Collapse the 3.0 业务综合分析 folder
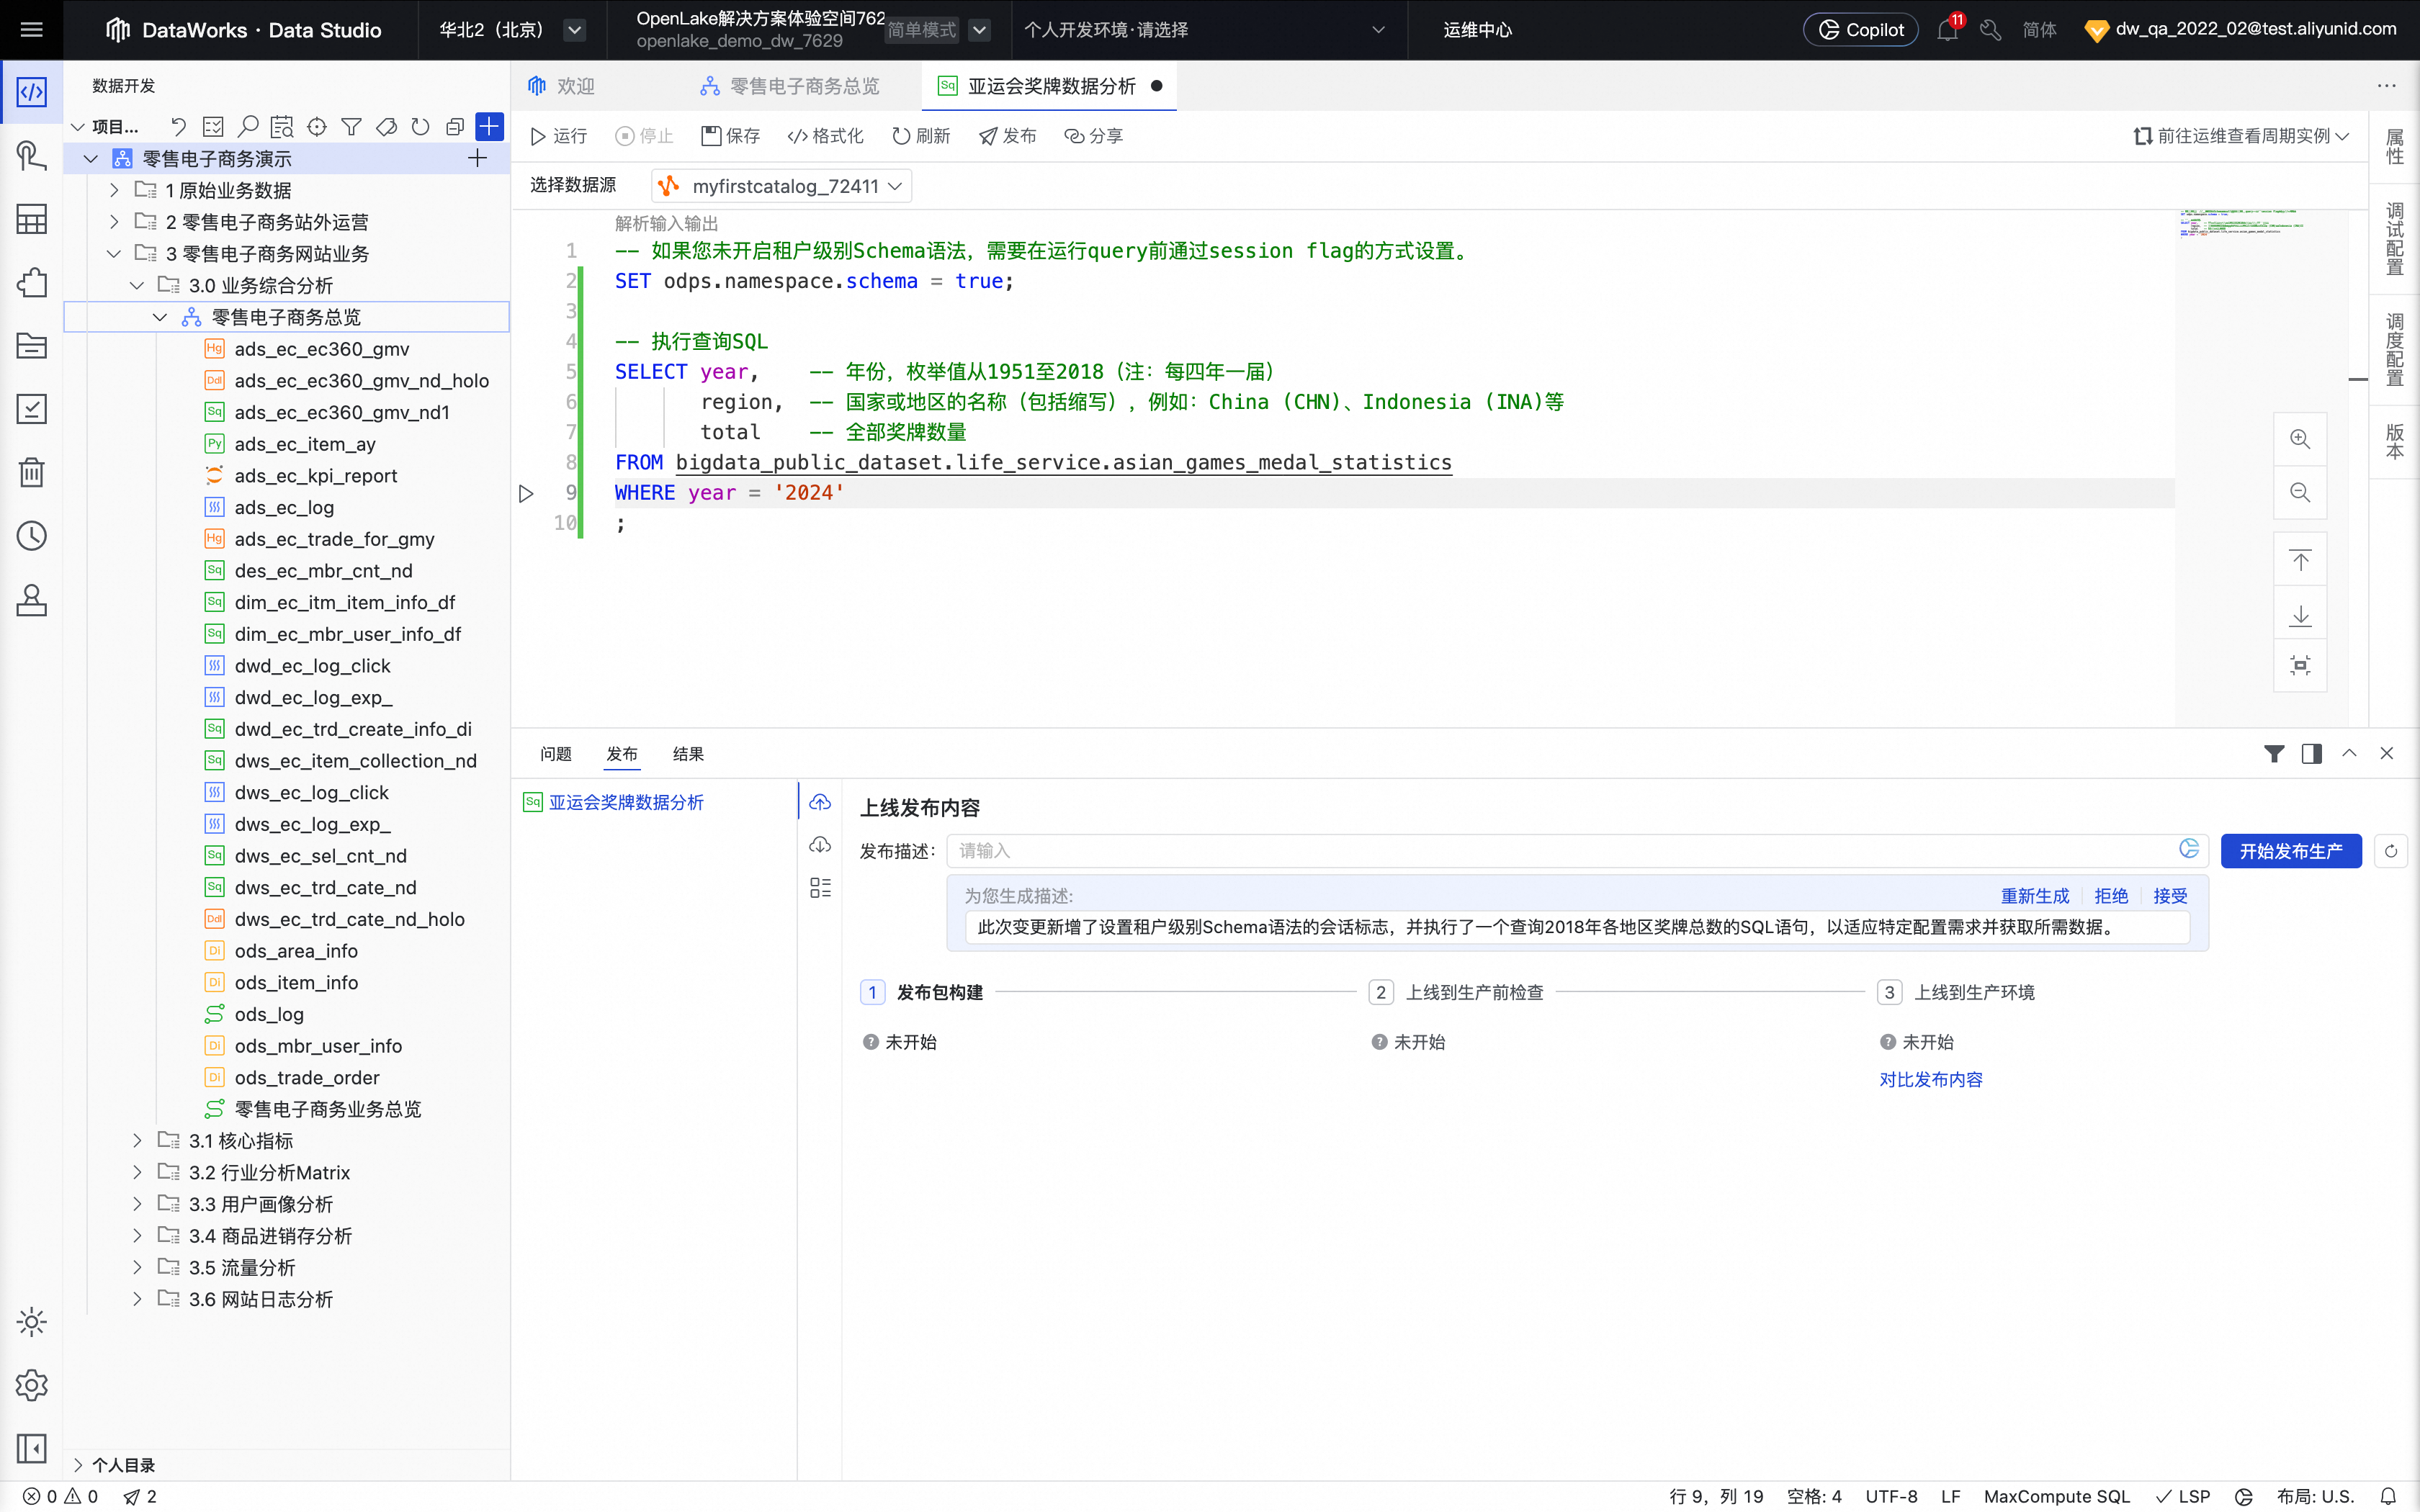Viewport: 2420px width, 1512px height. click(x=138, y=285)
